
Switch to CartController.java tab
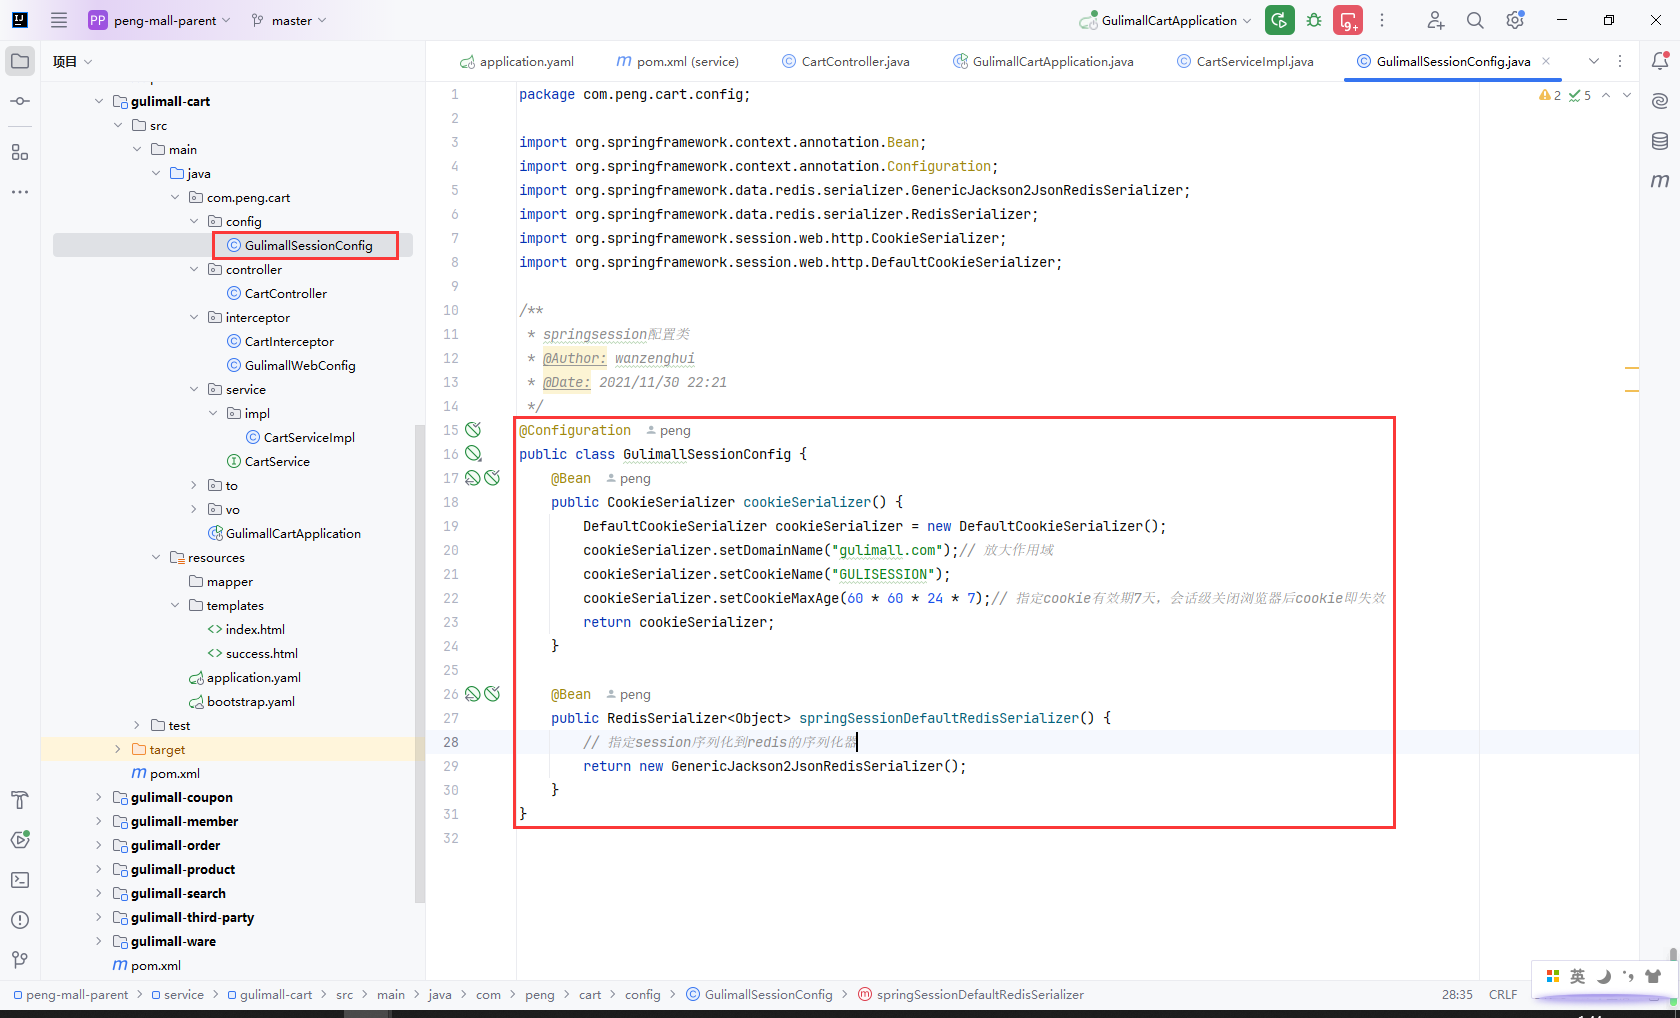[846, 61]
